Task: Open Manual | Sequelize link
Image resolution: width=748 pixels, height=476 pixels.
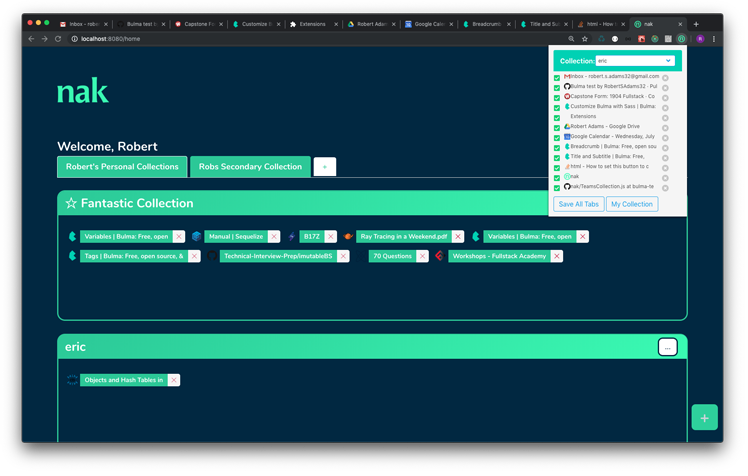Action: tap(236, 237)
